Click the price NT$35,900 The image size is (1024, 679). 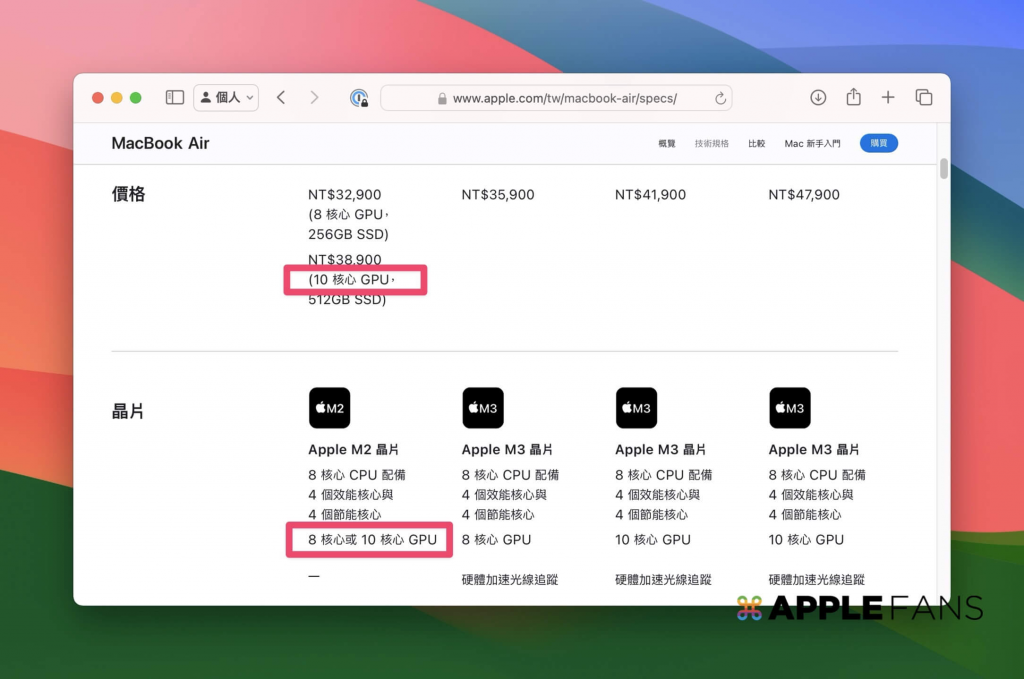tap(498, 195)
